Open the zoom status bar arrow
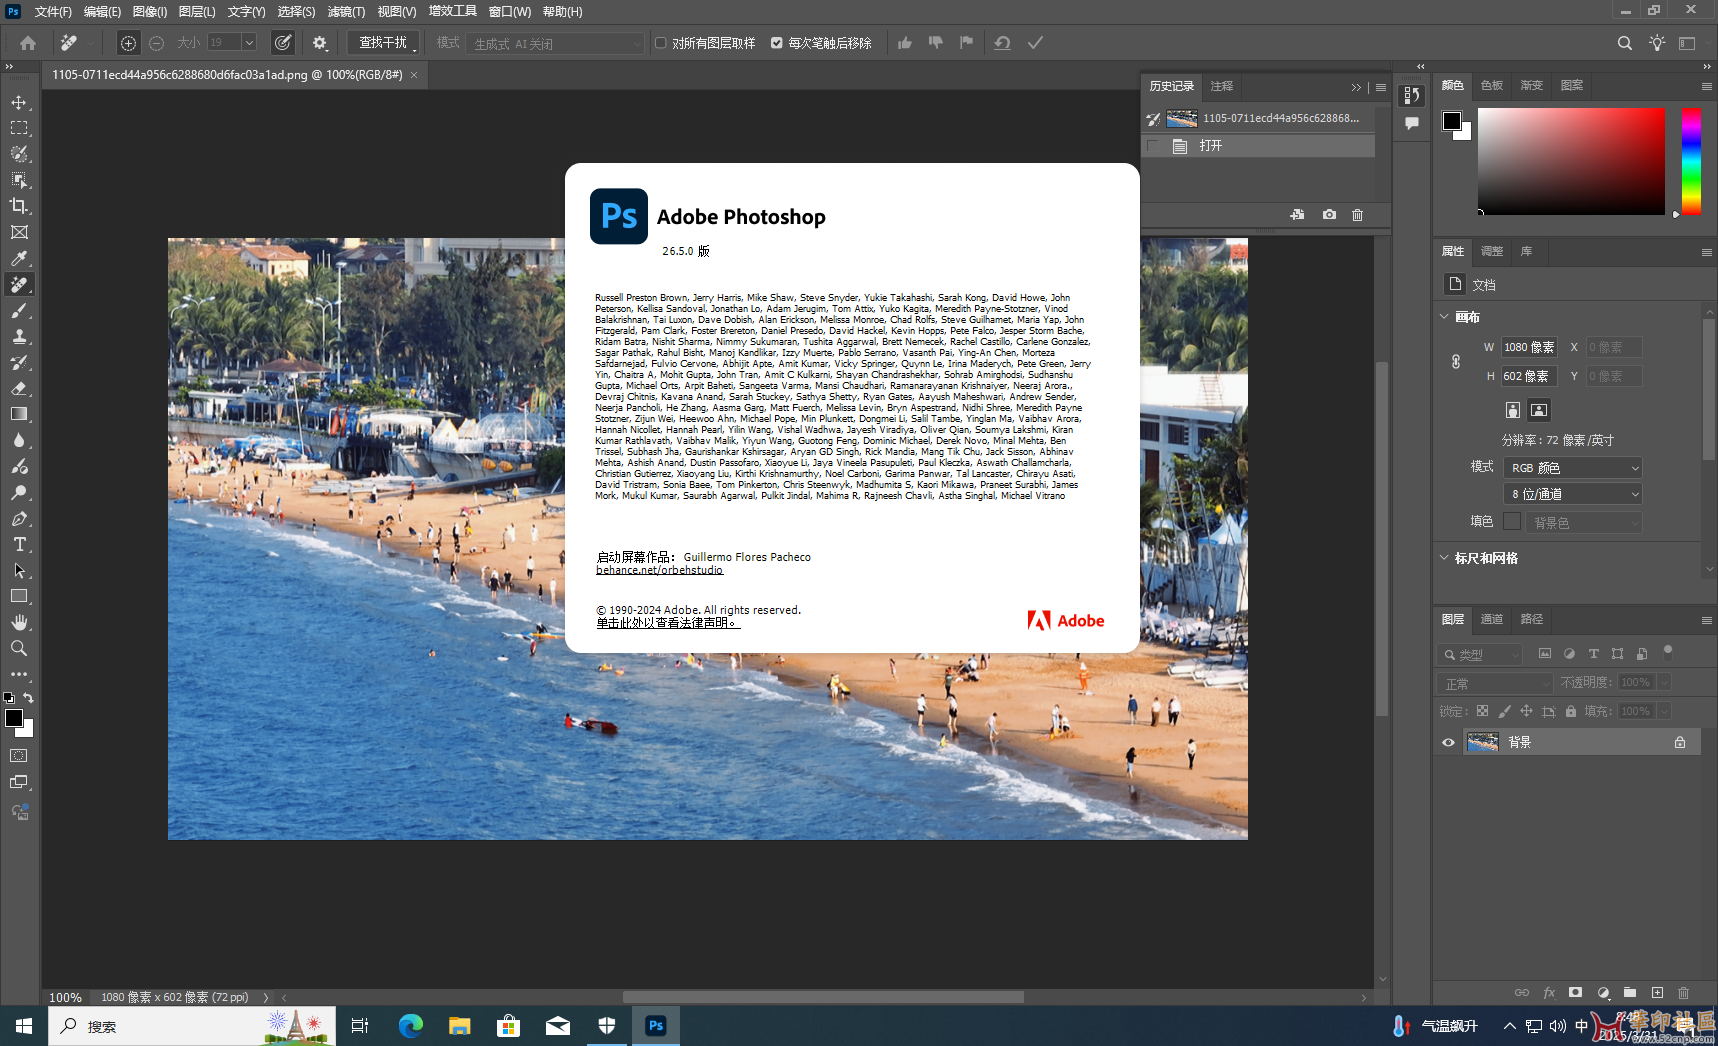Image resolution: width=1718 pixels, height=1046 pixels. pos(266,997)
